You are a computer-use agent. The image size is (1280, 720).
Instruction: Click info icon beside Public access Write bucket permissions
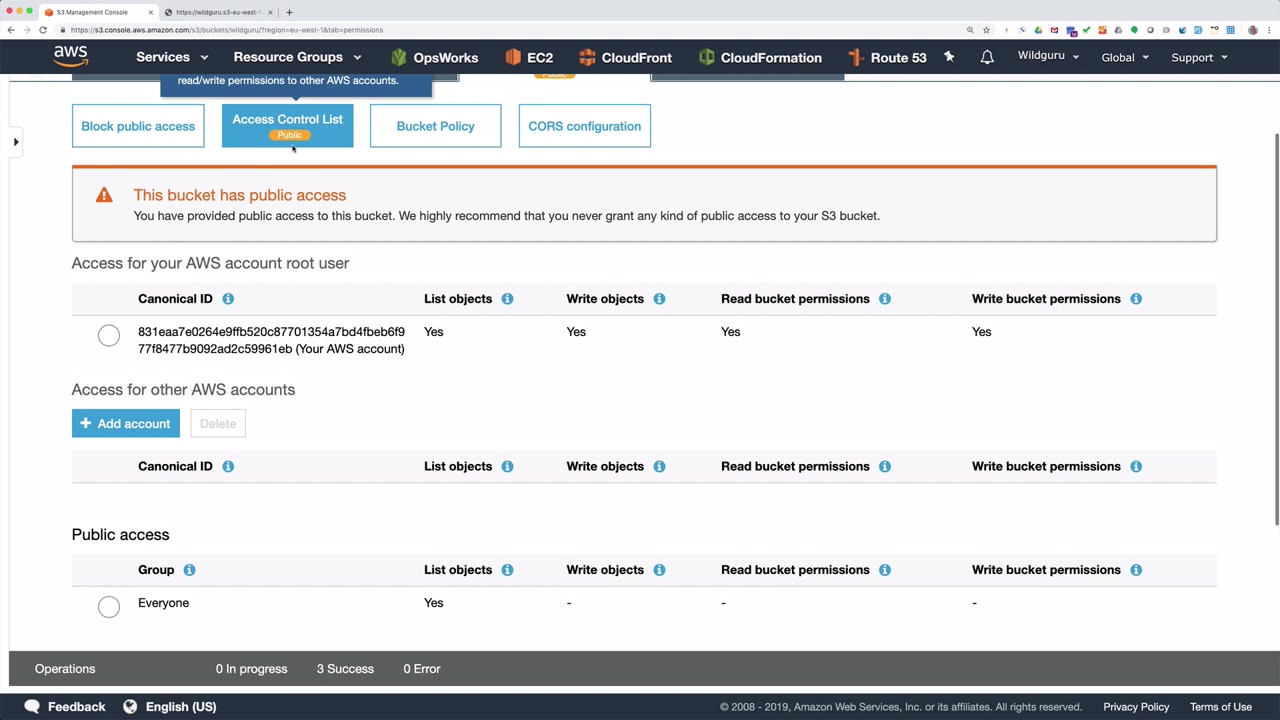click(x=1136, y=570)
